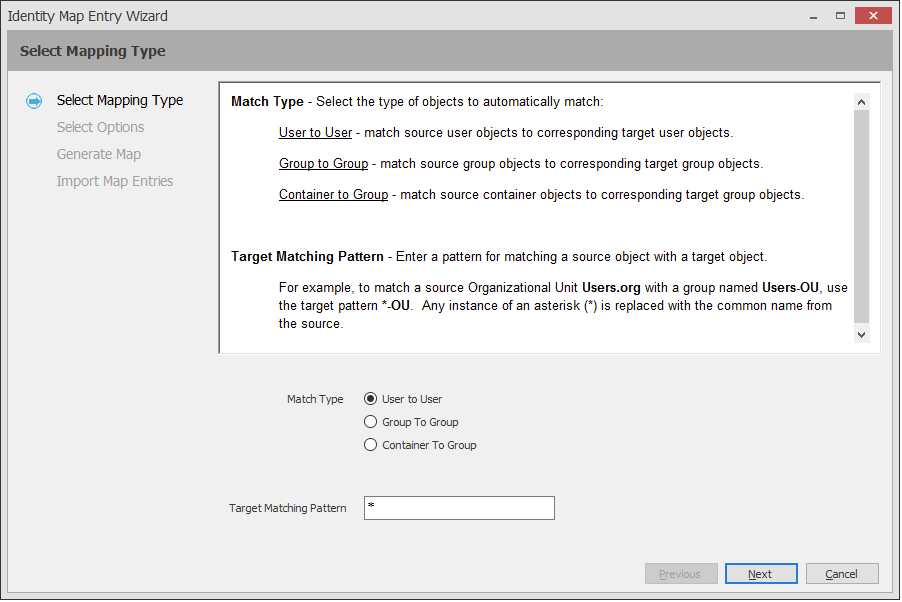Open the Import Map Entries step
The image size is (902, 602).
pyautogui.click(x=115, y=181)
